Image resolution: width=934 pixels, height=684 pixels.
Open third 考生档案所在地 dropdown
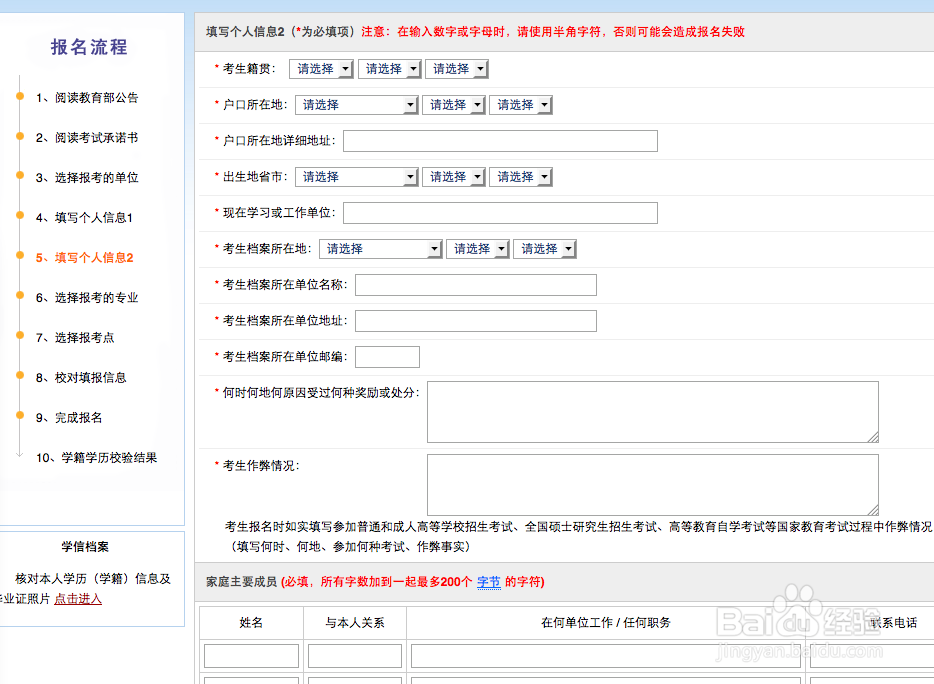545,249
